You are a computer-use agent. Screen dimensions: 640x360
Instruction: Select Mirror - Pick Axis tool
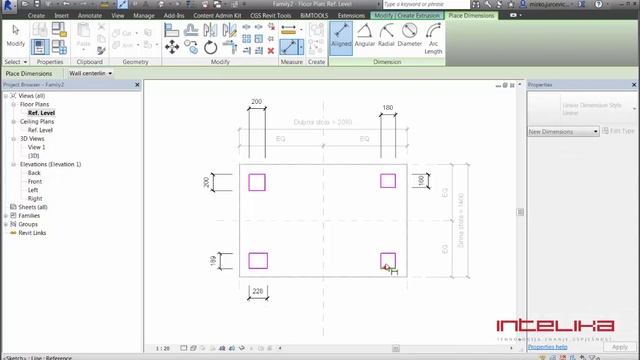[210, 30]
